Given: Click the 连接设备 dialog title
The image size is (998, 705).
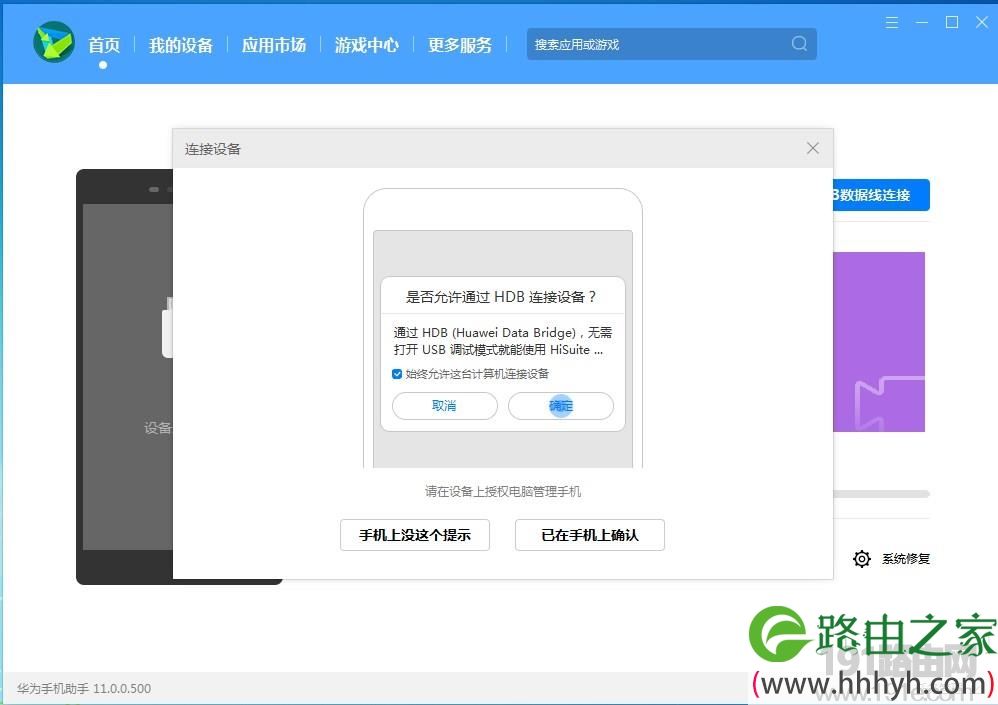Looking at the screenshot, I should (x=213, y=149).
